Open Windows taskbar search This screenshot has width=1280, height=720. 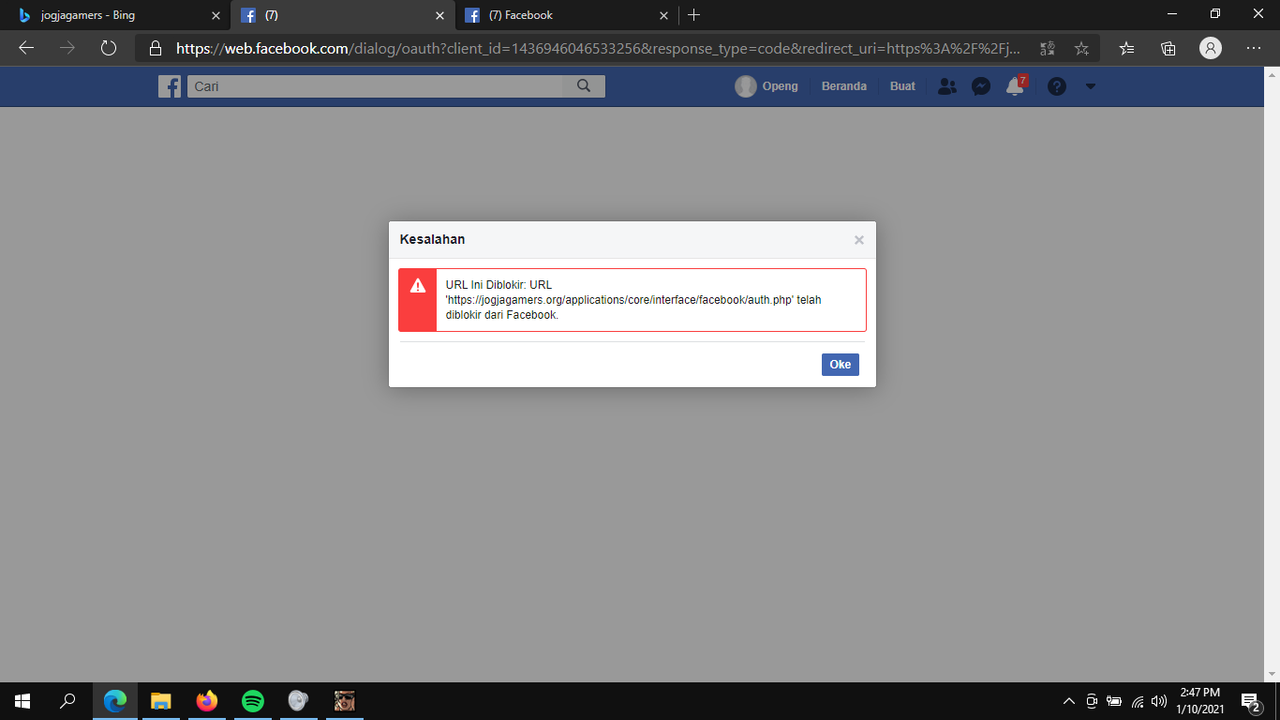click(x=68, y=701)
